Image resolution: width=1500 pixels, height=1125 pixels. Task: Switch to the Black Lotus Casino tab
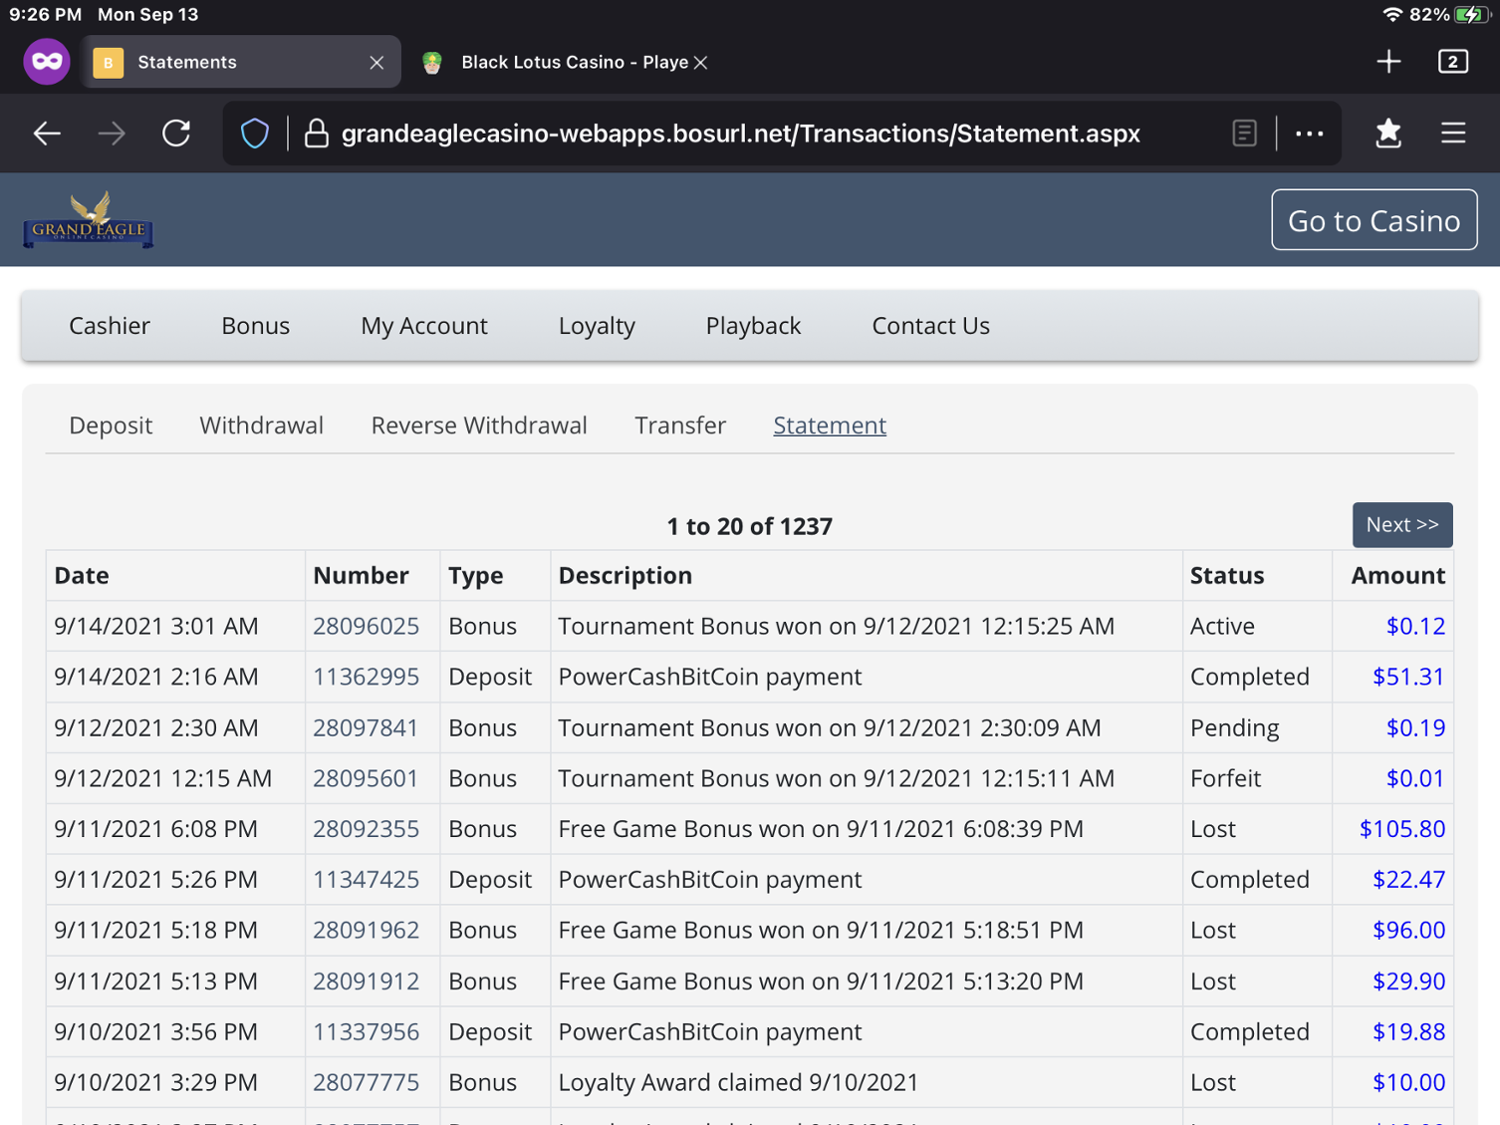(574, 62)
